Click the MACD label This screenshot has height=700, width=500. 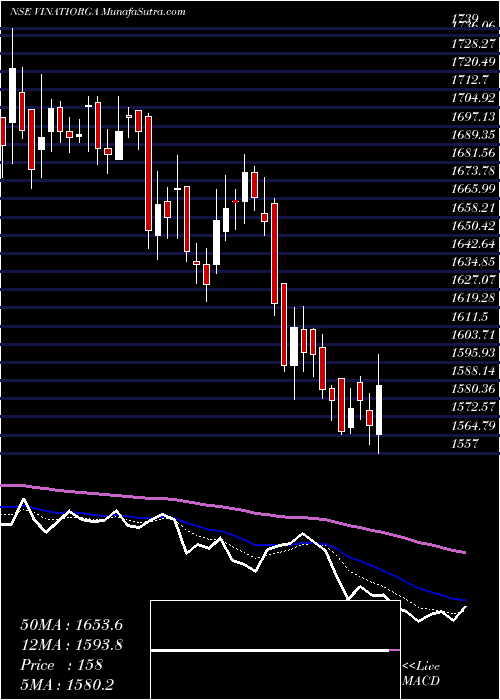coord(421,681)
